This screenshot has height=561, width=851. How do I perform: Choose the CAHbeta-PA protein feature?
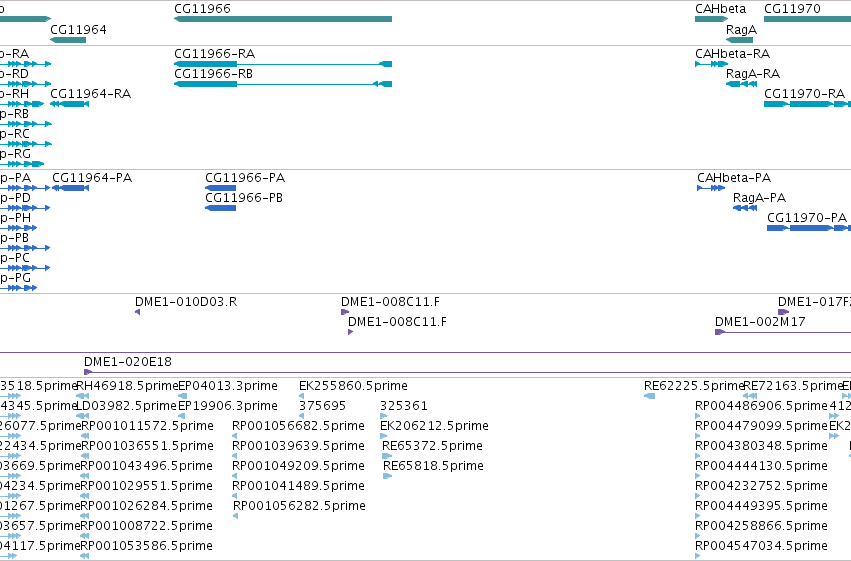[711, 188]
